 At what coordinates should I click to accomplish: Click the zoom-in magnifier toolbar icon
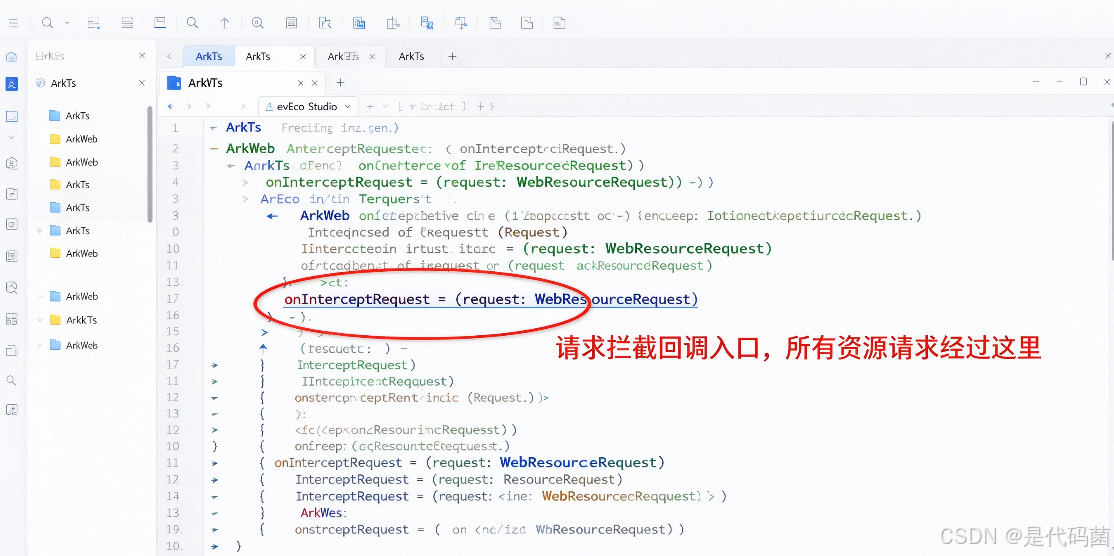[258, 23]
